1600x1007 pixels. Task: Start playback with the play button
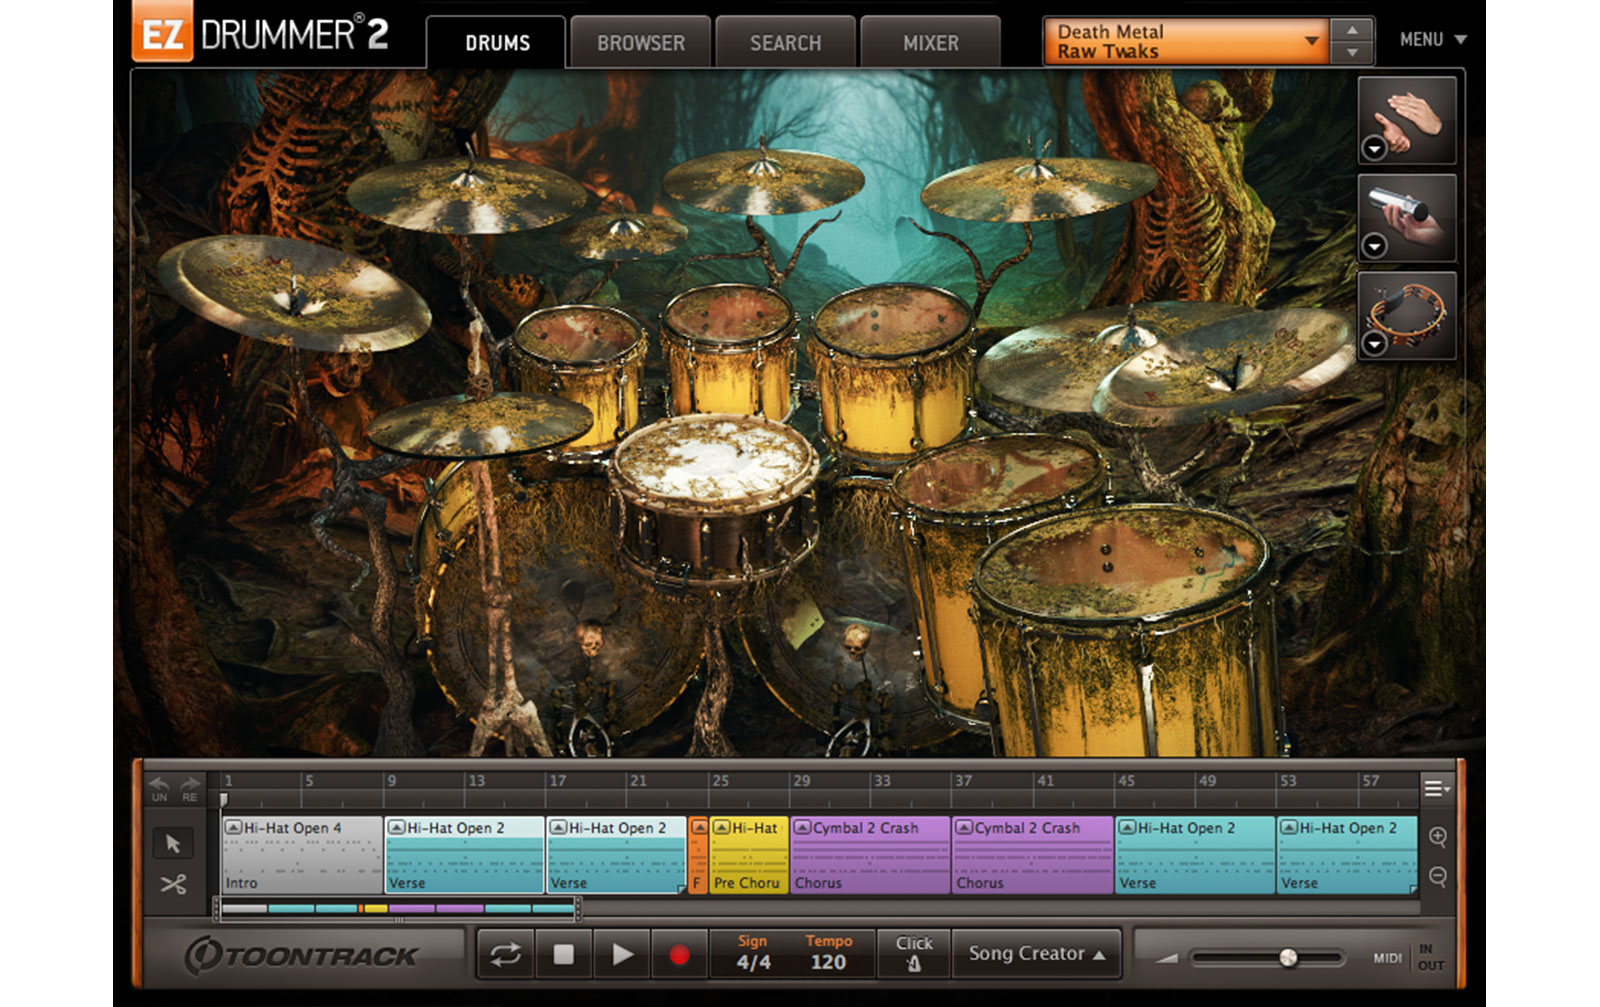click(621, 955)
